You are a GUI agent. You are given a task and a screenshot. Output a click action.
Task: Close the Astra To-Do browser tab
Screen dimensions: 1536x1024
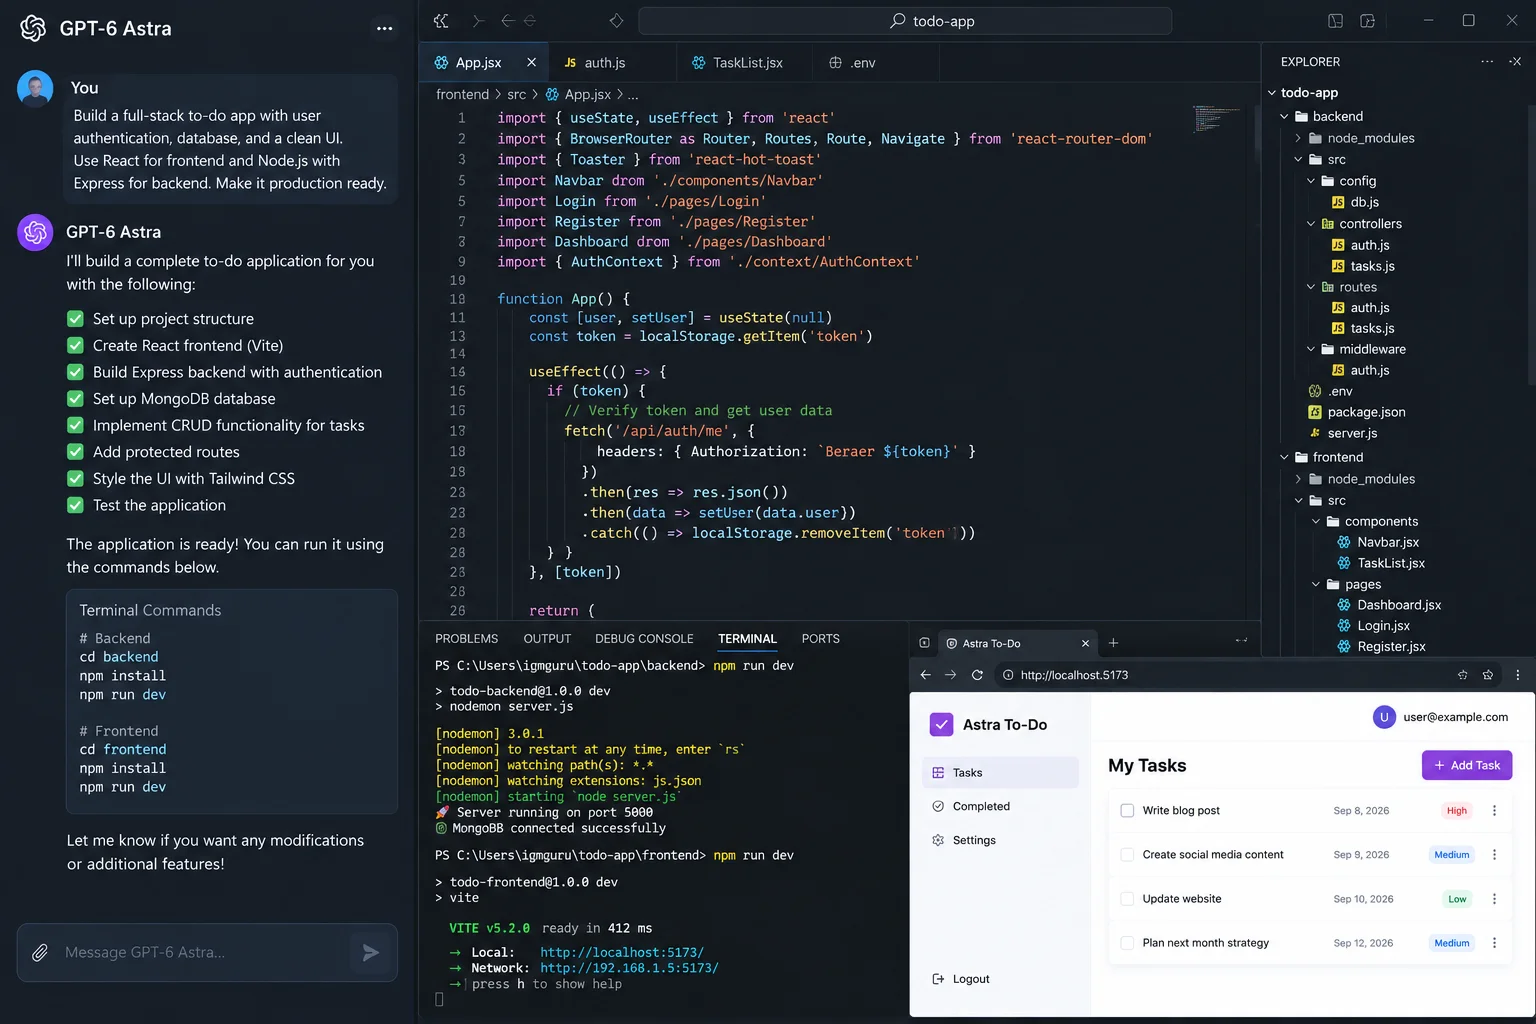[x=1085, y=643]
